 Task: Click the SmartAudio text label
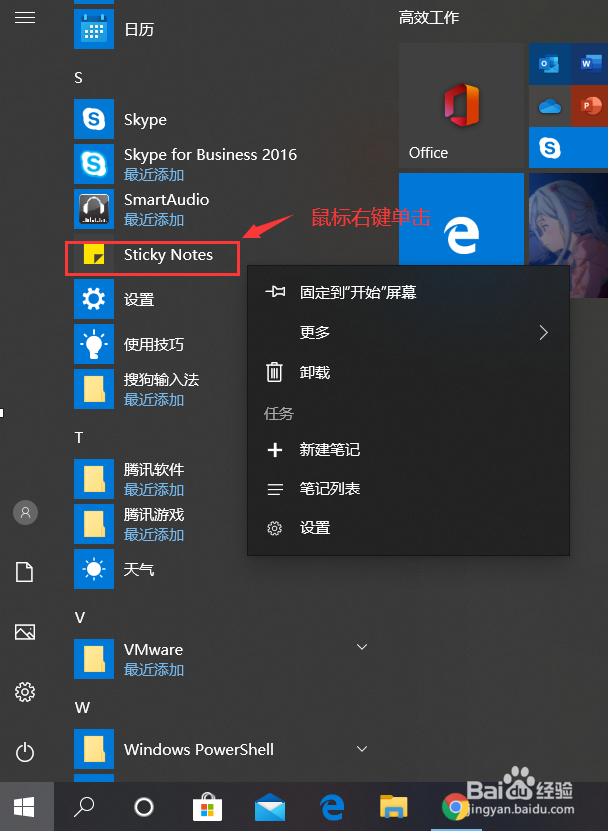(166, 199)
